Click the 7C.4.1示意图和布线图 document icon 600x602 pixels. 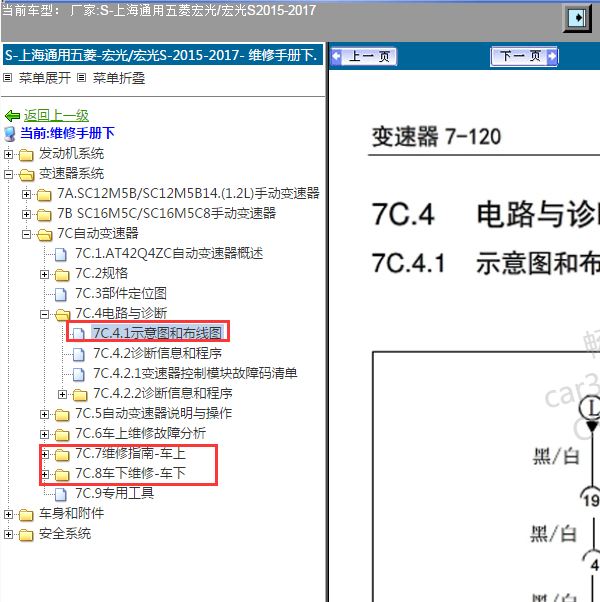tap(79, 334)
